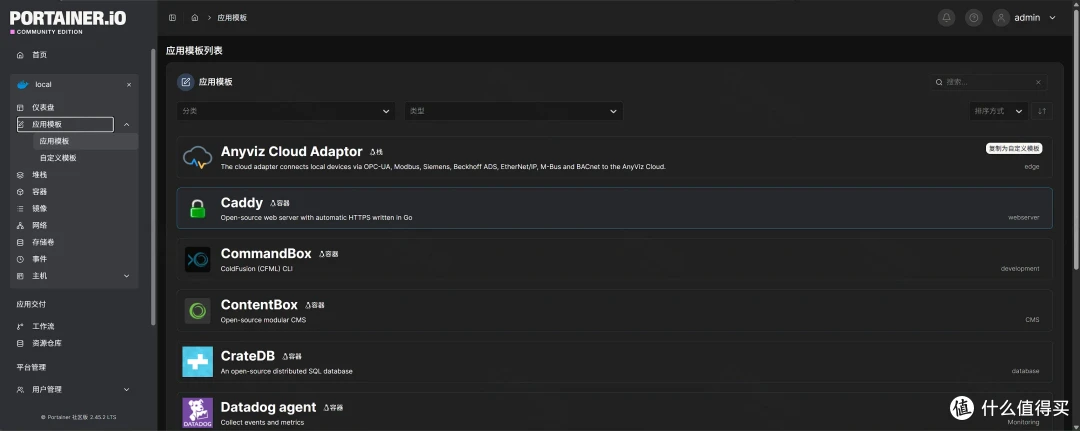This screenshot has width=1080, height=431.
Task: Open the 排序方式 sort dropdown
Action: pyautogui.click(x=999, y=111)
